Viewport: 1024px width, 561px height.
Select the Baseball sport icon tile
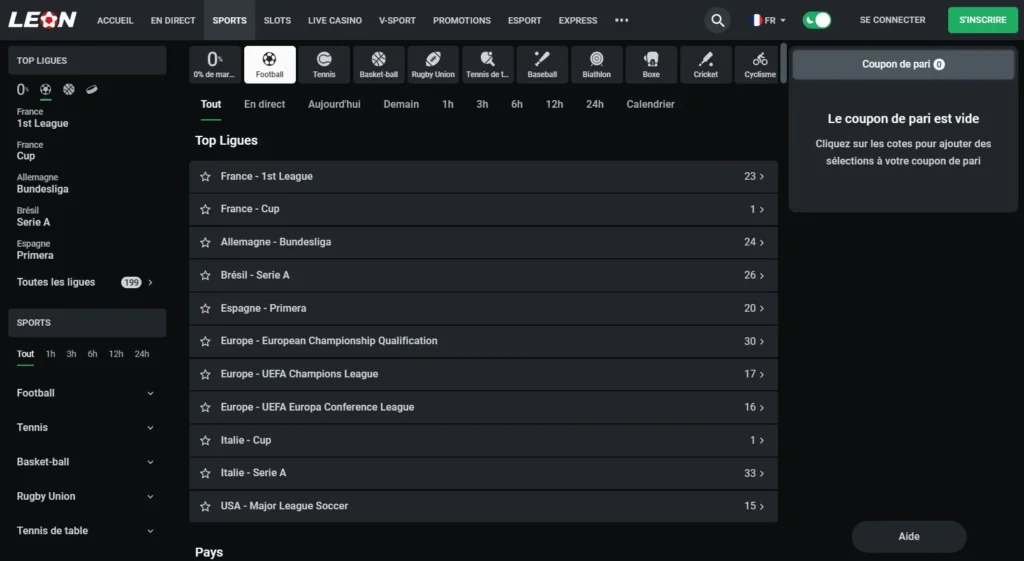click(542, 65)
